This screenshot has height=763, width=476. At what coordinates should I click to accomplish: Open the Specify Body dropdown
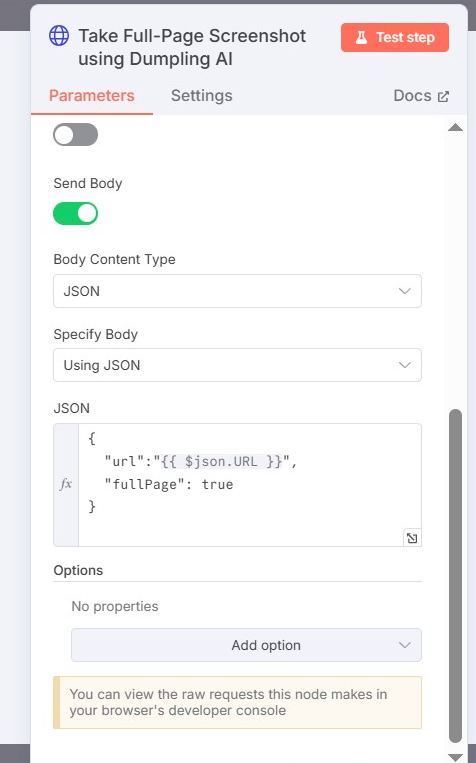tap(237, 365)
